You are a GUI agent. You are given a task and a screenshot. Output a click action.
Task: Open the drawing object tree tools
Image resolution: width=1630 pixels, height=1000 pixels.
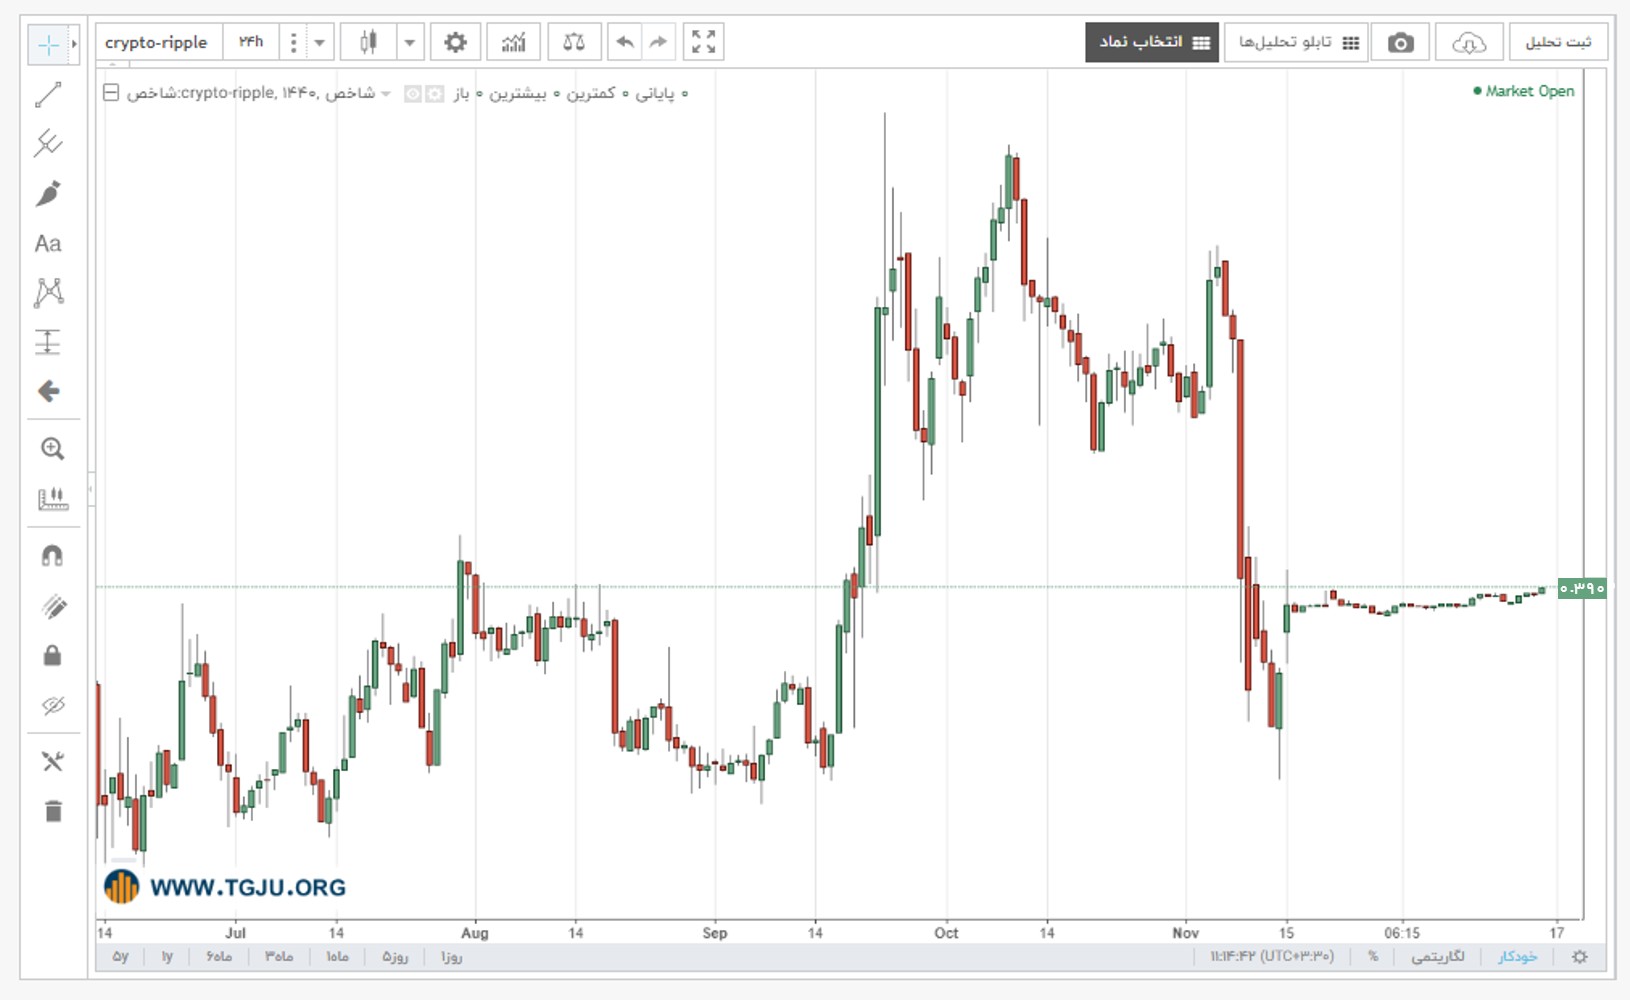(x=52, y=762)
